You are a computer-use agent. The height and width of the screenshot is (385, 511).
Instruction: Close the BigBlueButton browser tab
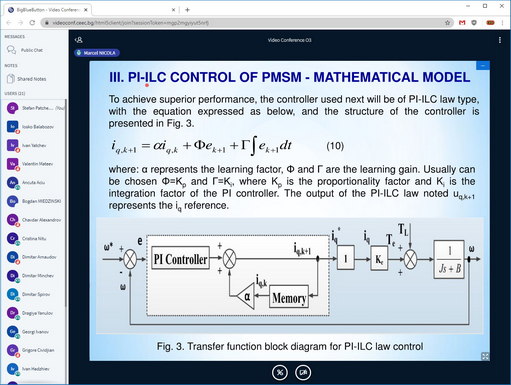point(86,10)
